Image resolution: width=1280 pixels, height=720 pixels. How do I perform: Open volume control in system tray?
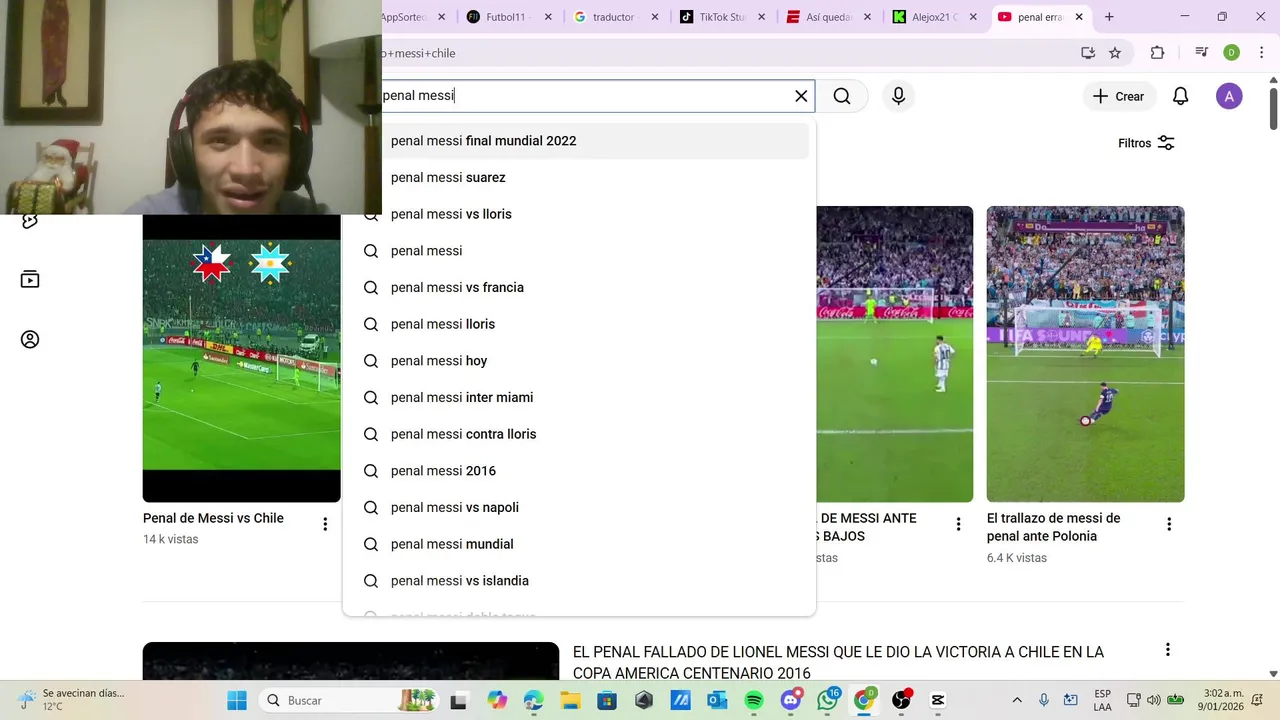click(x=1154, y=700)
